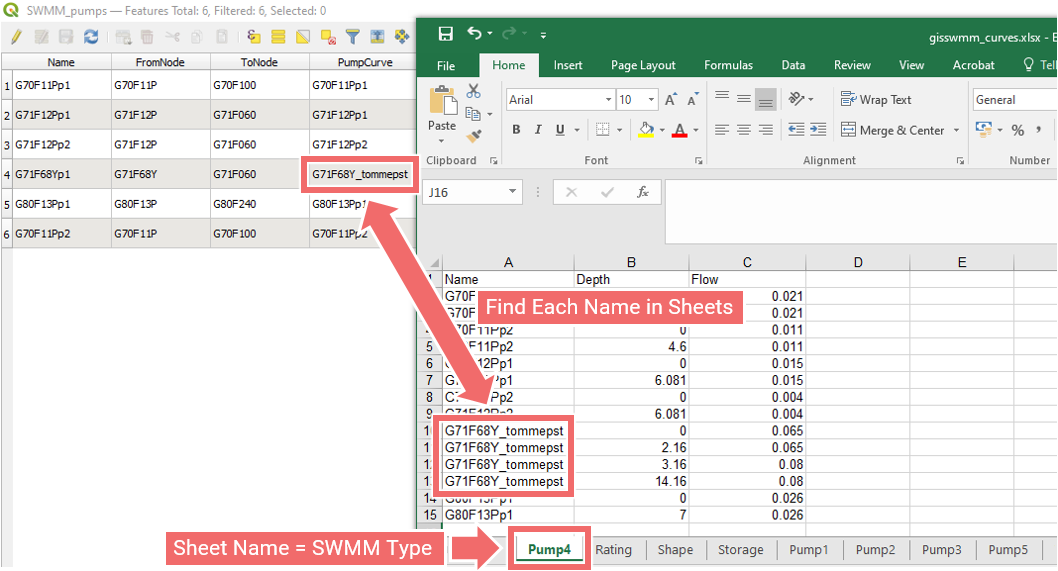Click the insert function fx icon
Viewport: 1058px width, 571px height.
click(x=643, y=192)
